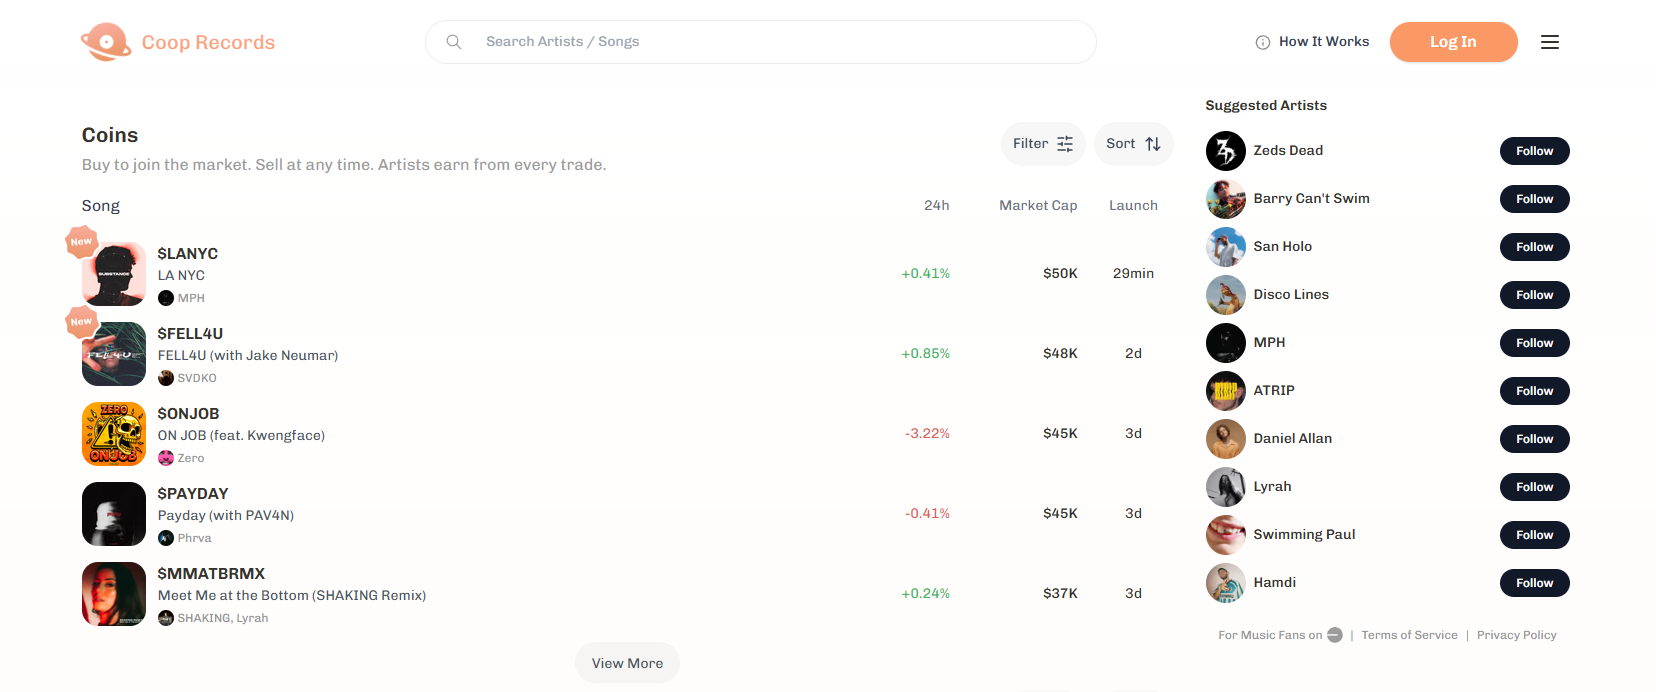Expand the list with View More

[x=627, y=663]
